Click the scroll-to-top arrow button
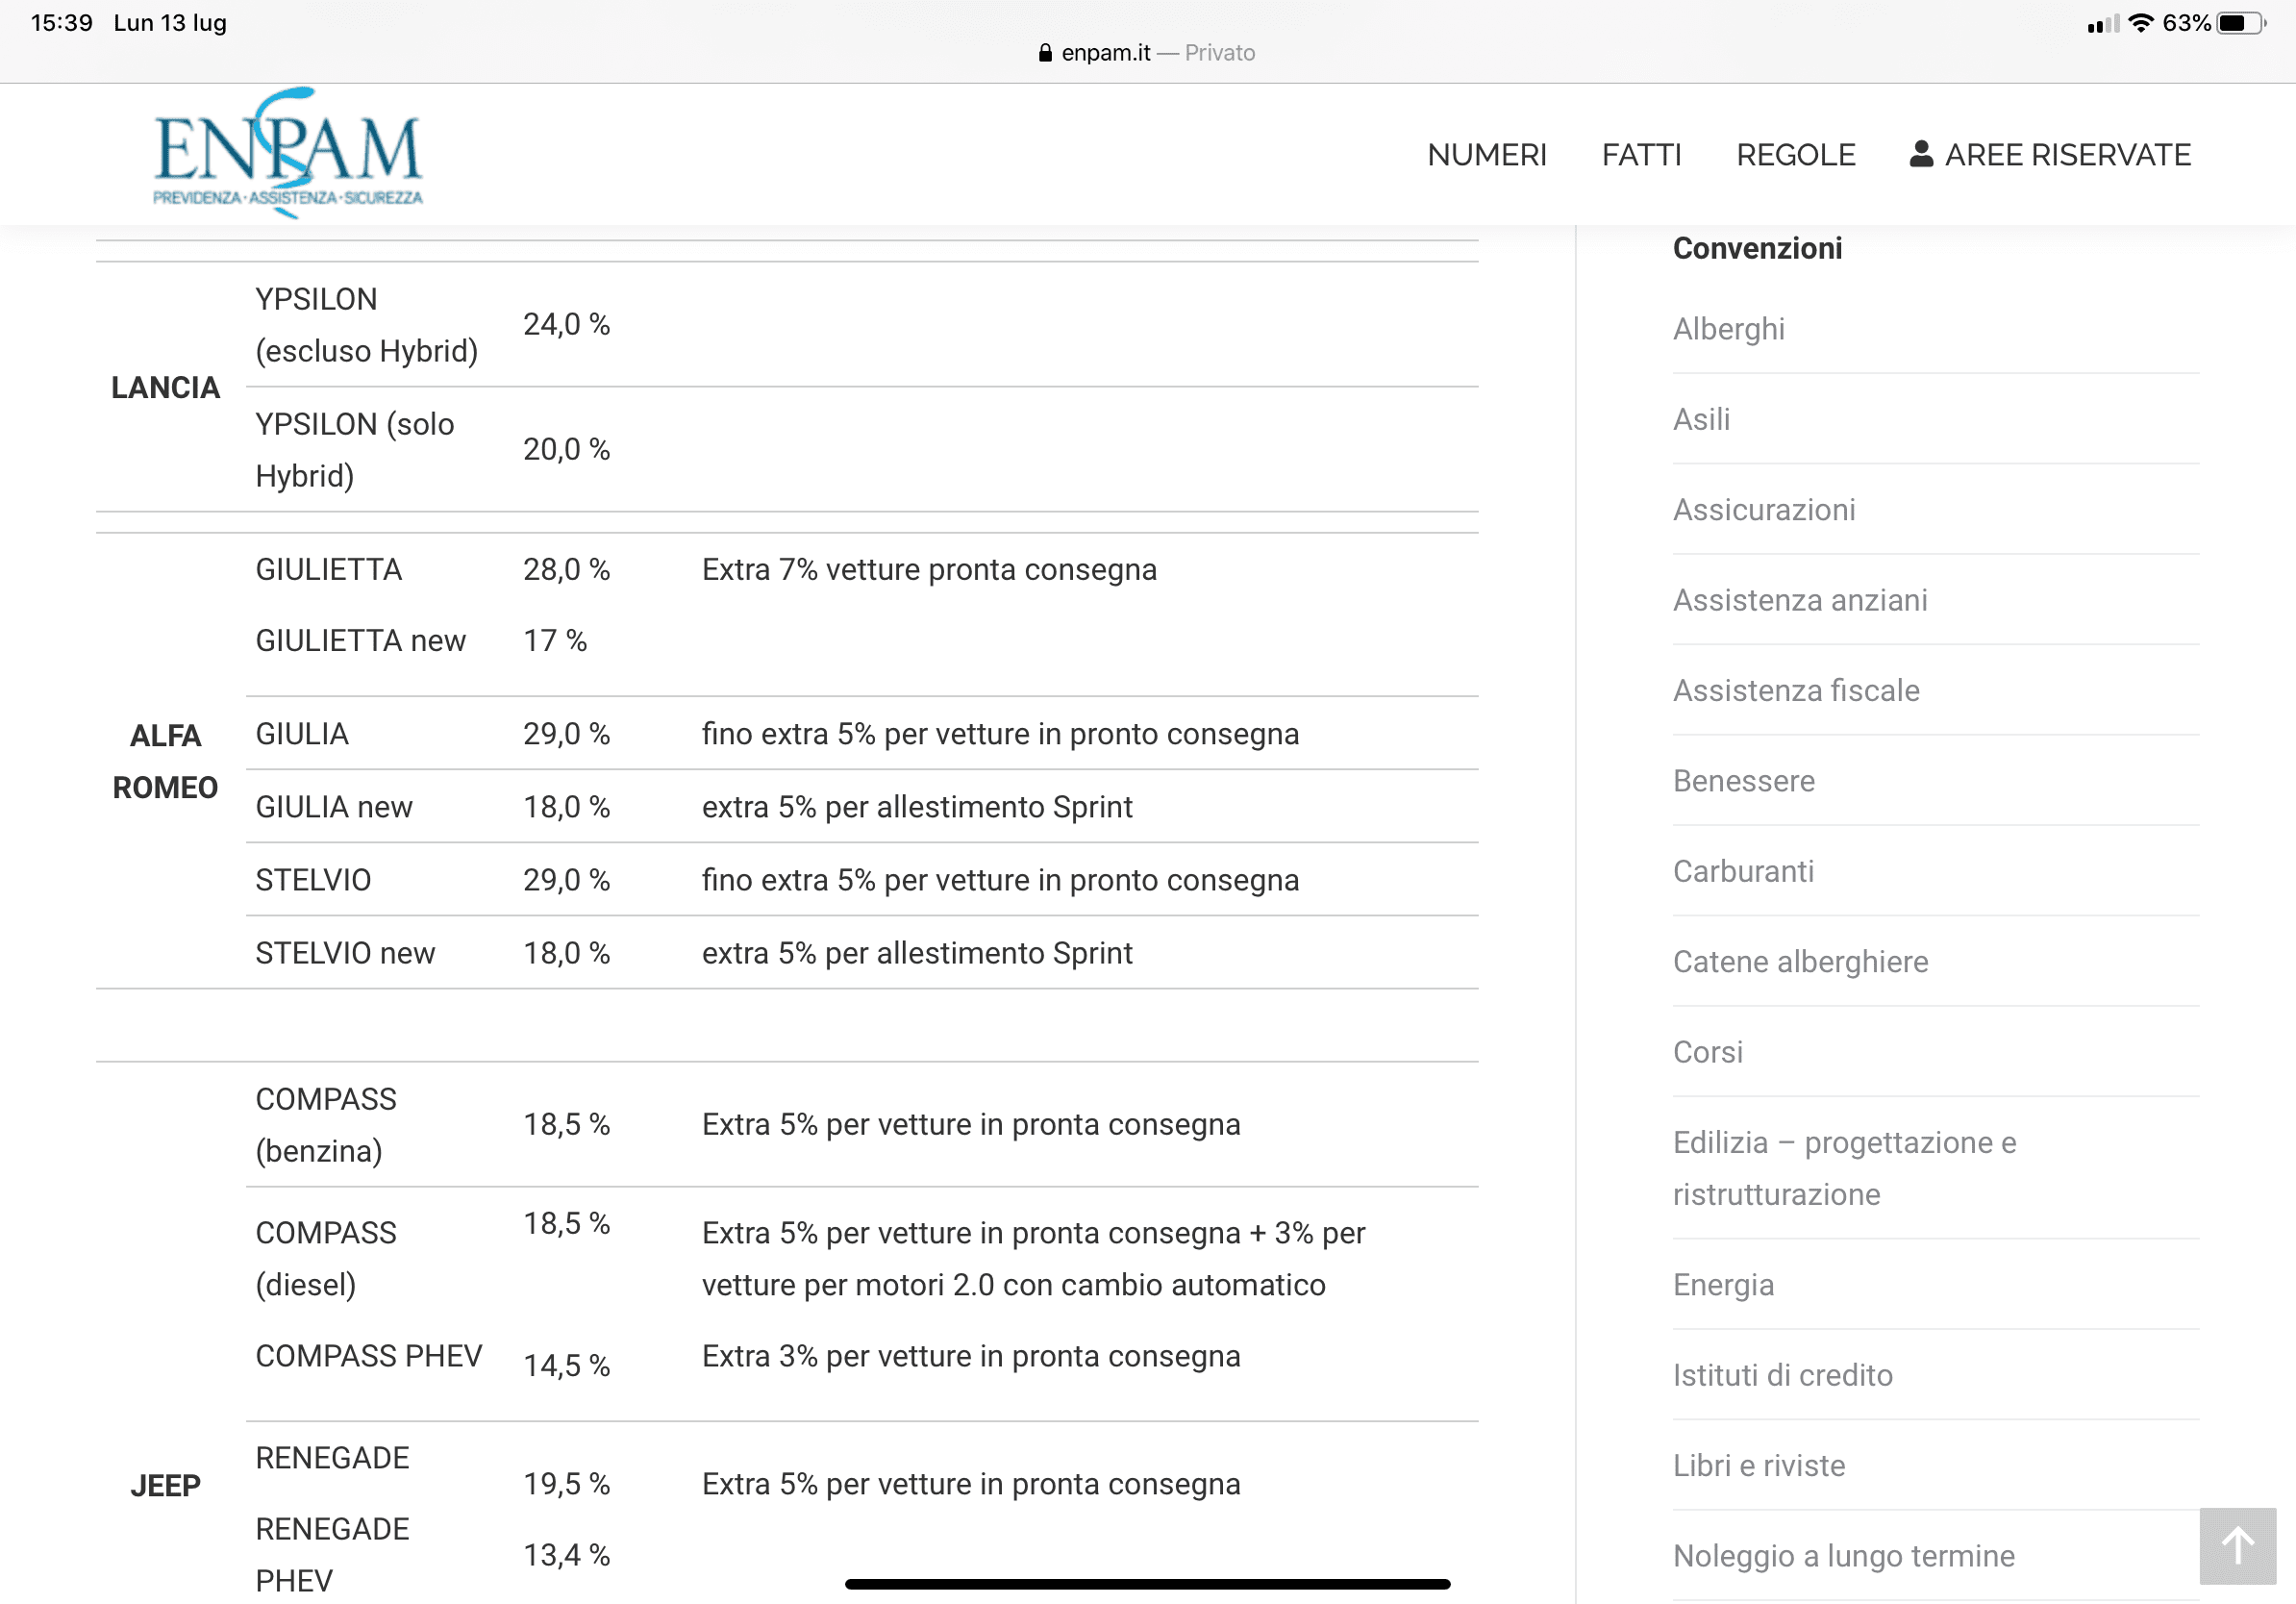This screenshot has height=1604, width=2296. click(2237, 1546)
